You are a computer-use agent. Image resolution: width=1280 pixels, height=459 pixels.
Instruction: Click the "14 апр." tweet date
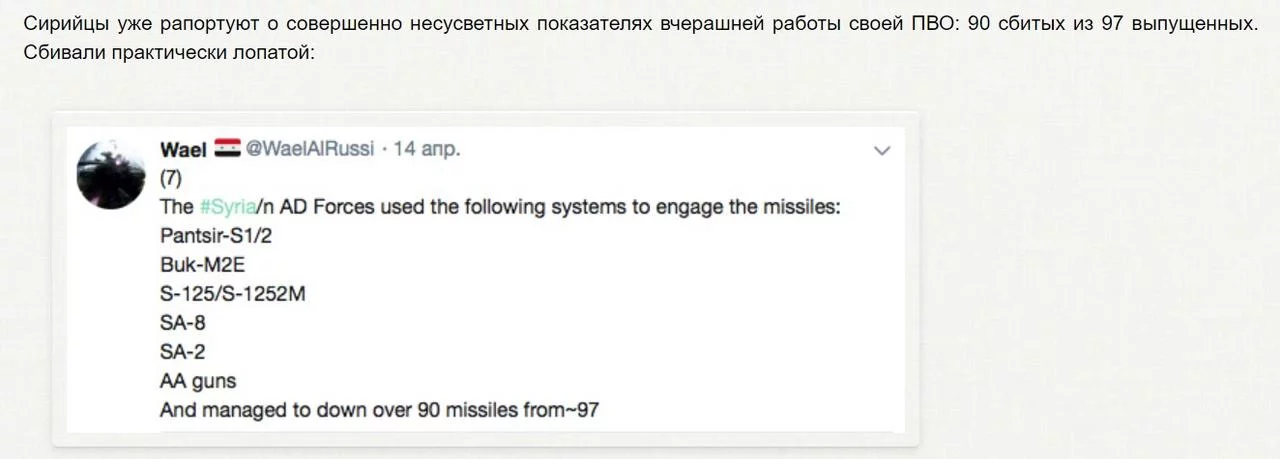click(427, 149)
